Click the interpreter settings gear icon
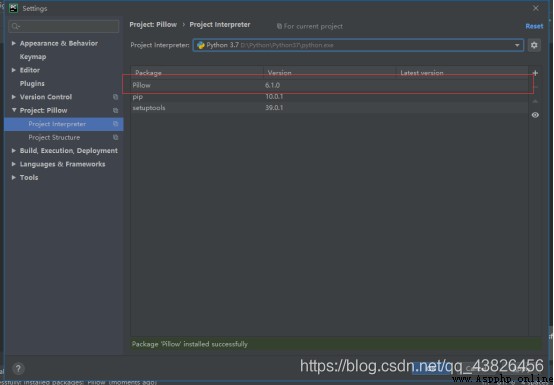554x385 pixels. point(534,45)
